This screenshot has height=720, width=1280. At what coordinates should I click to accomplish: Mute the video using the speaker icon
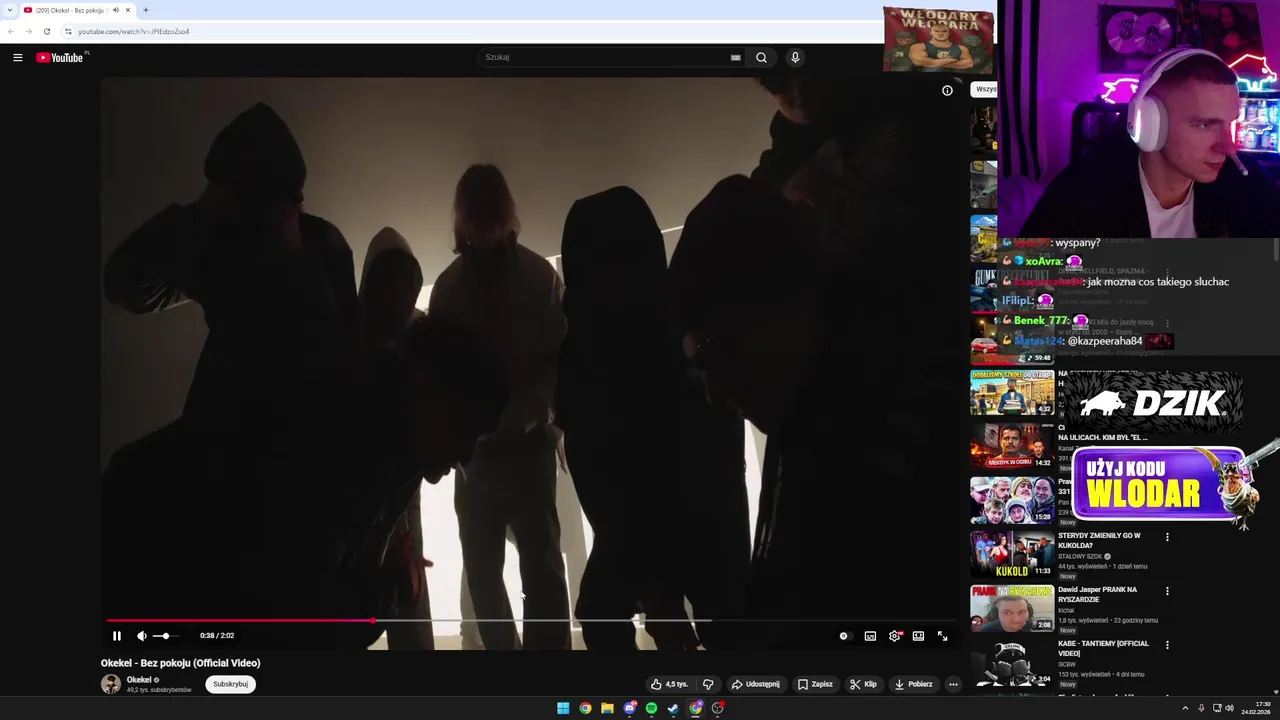click(x=142, y=636)
